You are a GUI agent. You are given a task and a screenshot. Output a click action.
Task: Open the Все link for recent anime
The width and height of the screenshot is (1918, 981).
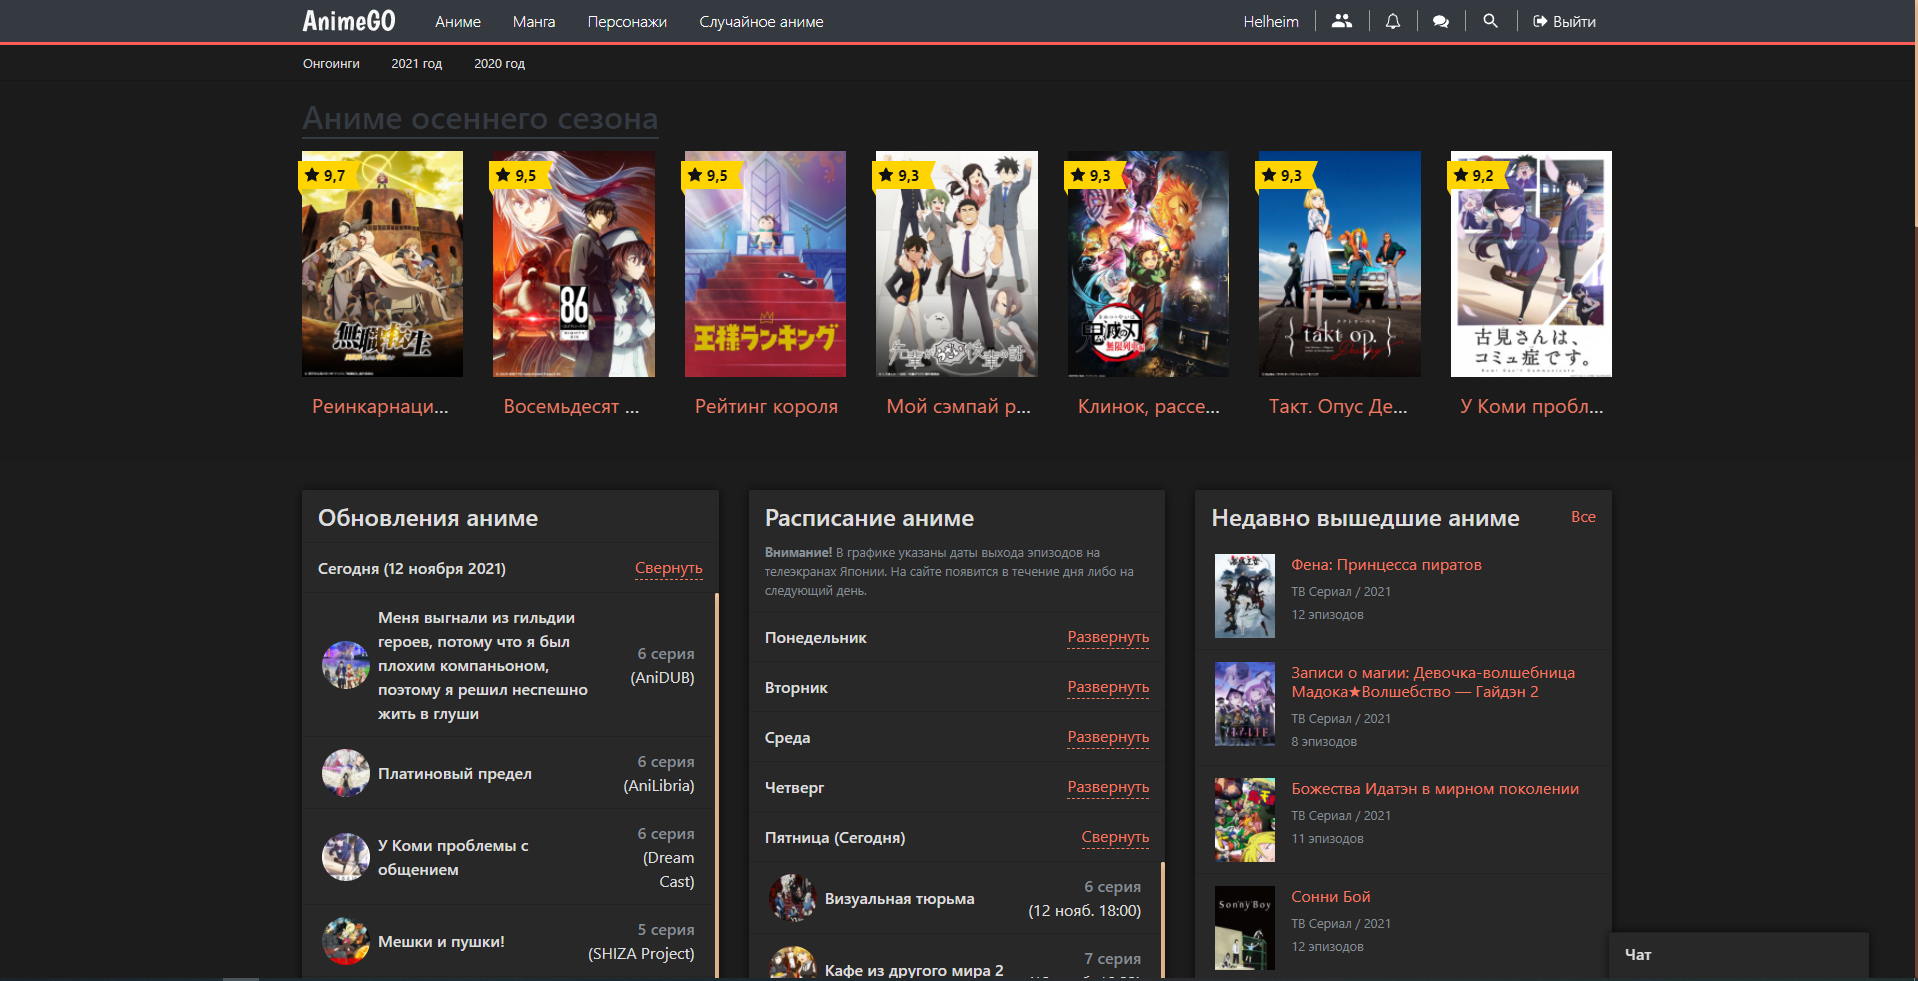tap(1582, 517)
